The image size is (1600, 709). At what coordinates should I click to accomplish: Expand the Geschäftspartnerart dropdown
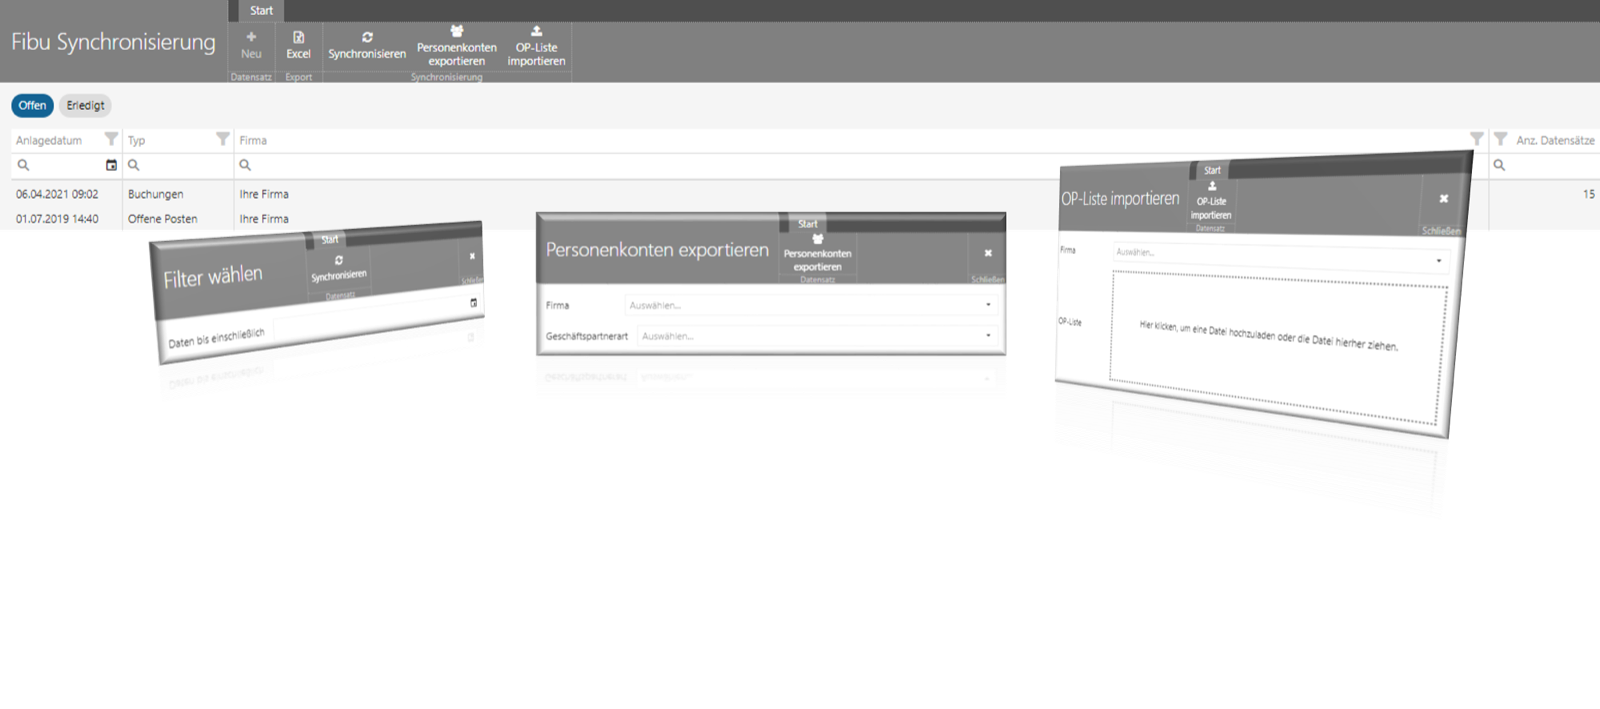click(x=988, y=336)
